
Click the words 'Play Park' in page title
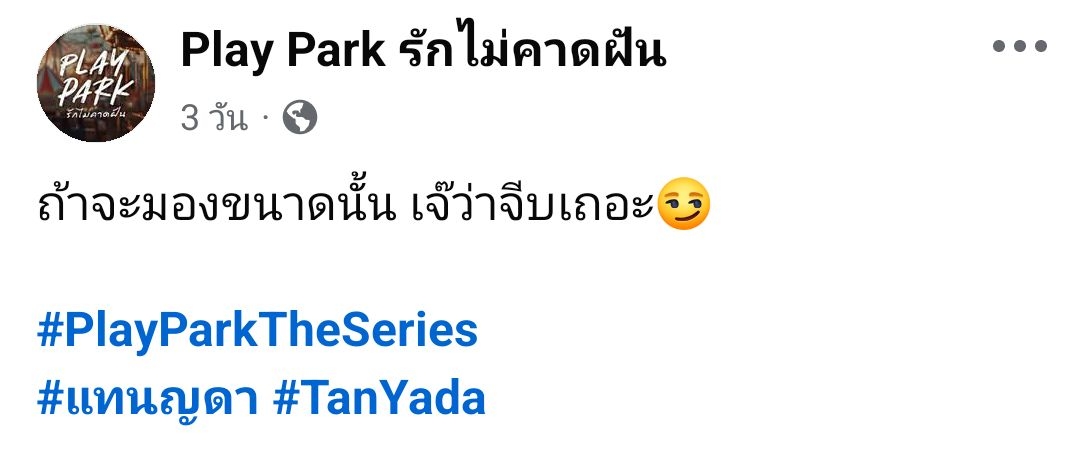click(x=283, y=51)
